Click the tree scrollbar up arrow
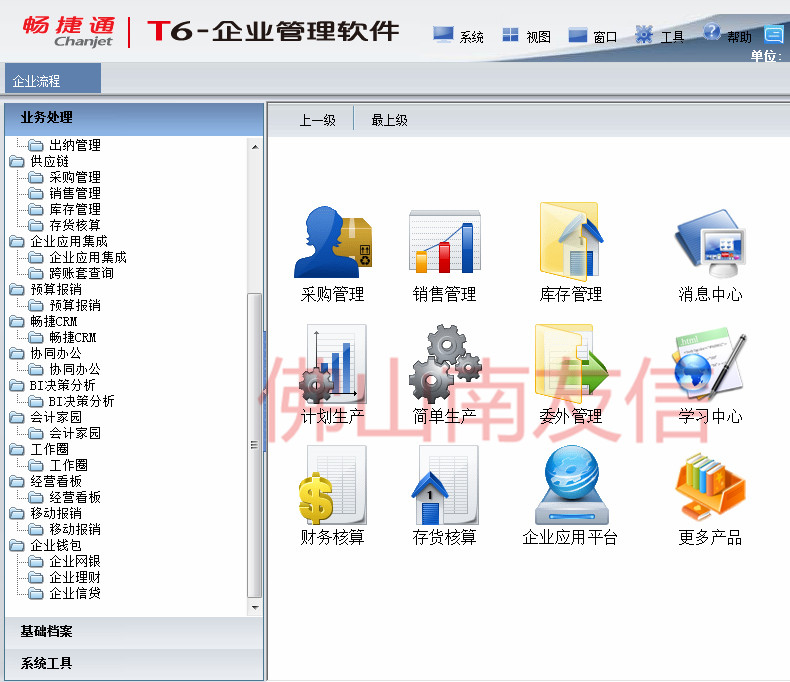Viewport: 790px width, 682px height. (x=255, y=147)
